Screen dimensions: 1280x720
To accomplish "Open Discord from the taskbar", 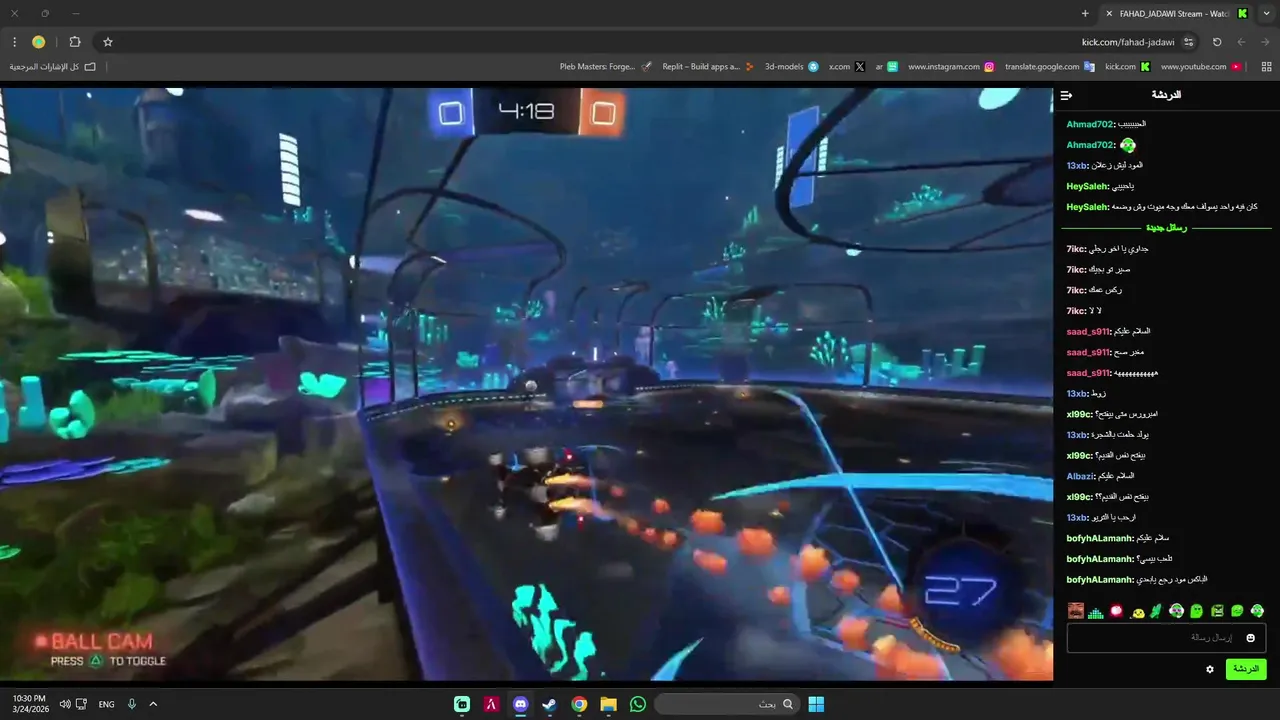I will 520,704.
